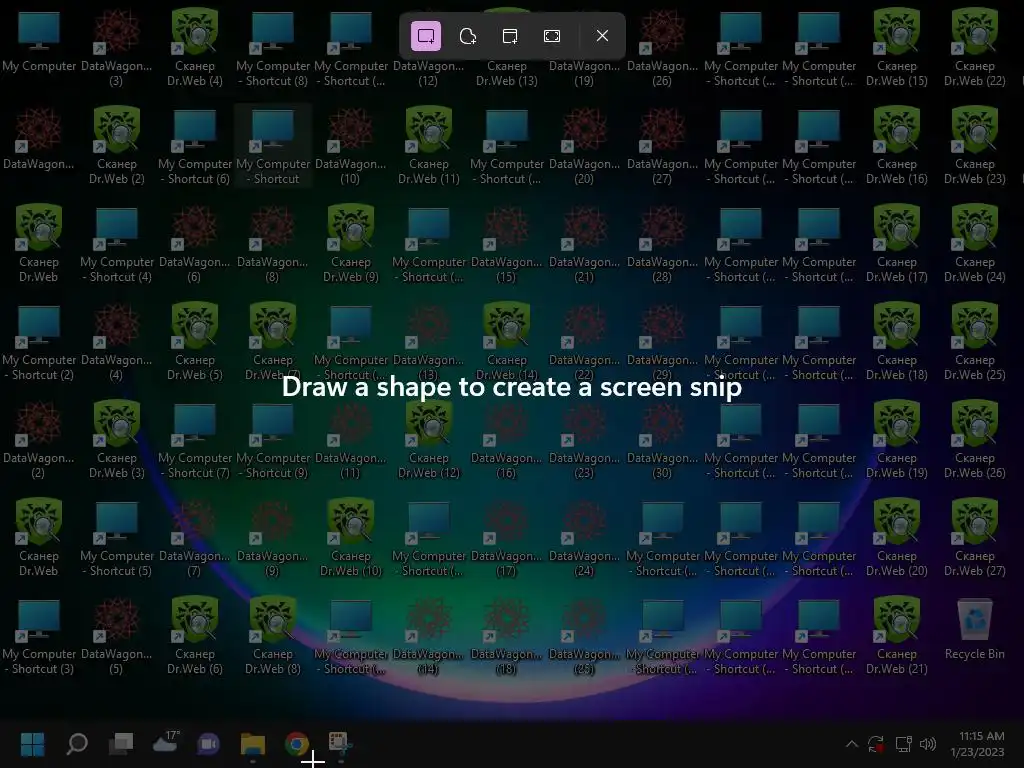The image size is (1024, 768).
Task: Open the weather widget showing 17°
Action: tap(165, 743)
